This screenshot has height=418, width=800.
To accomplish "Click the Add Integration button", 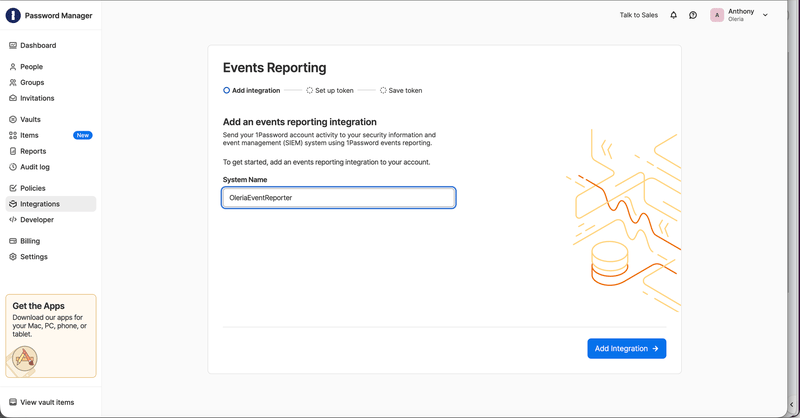I will pyautogui.click(x=627, y=349).
